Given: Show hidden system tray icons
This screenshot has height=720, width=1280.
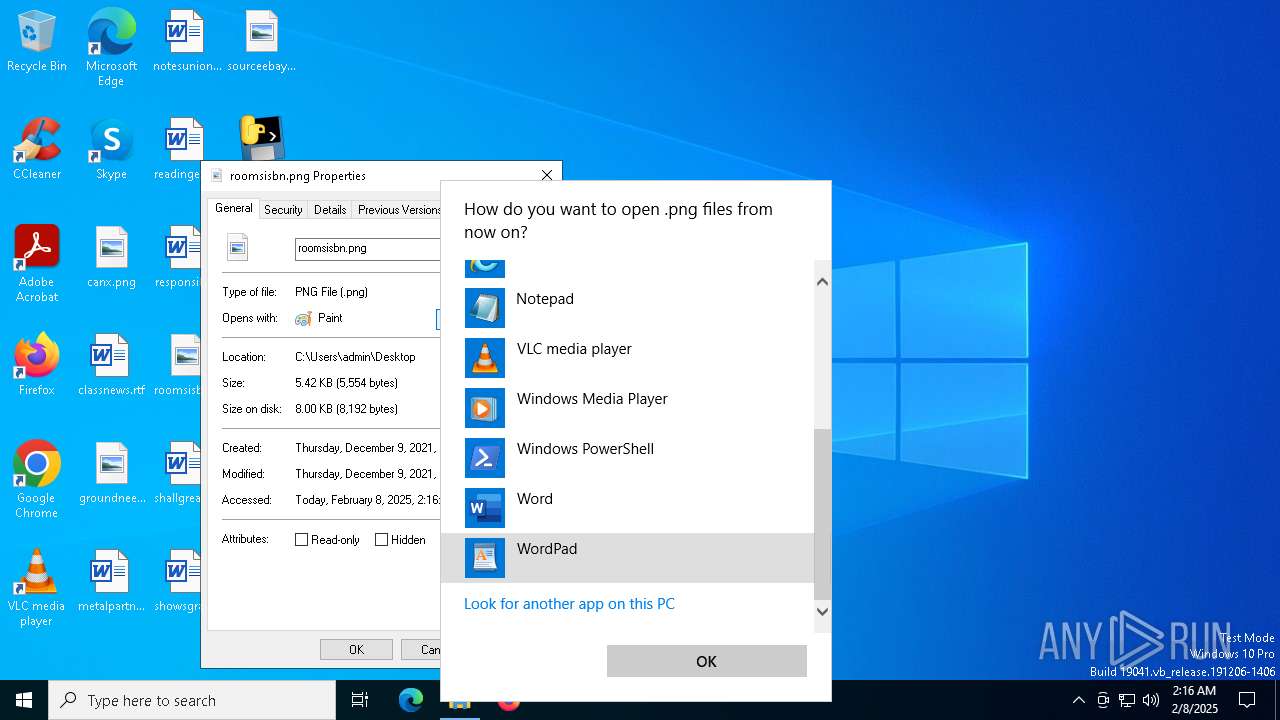Looking at the screenshot, I should click(1078, 700).
